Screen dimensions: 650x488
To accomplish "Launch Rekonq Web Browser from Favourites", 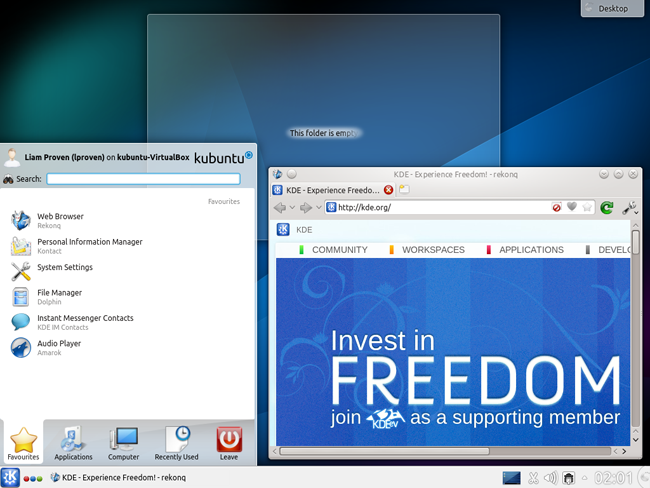I will tap(129, 220).
